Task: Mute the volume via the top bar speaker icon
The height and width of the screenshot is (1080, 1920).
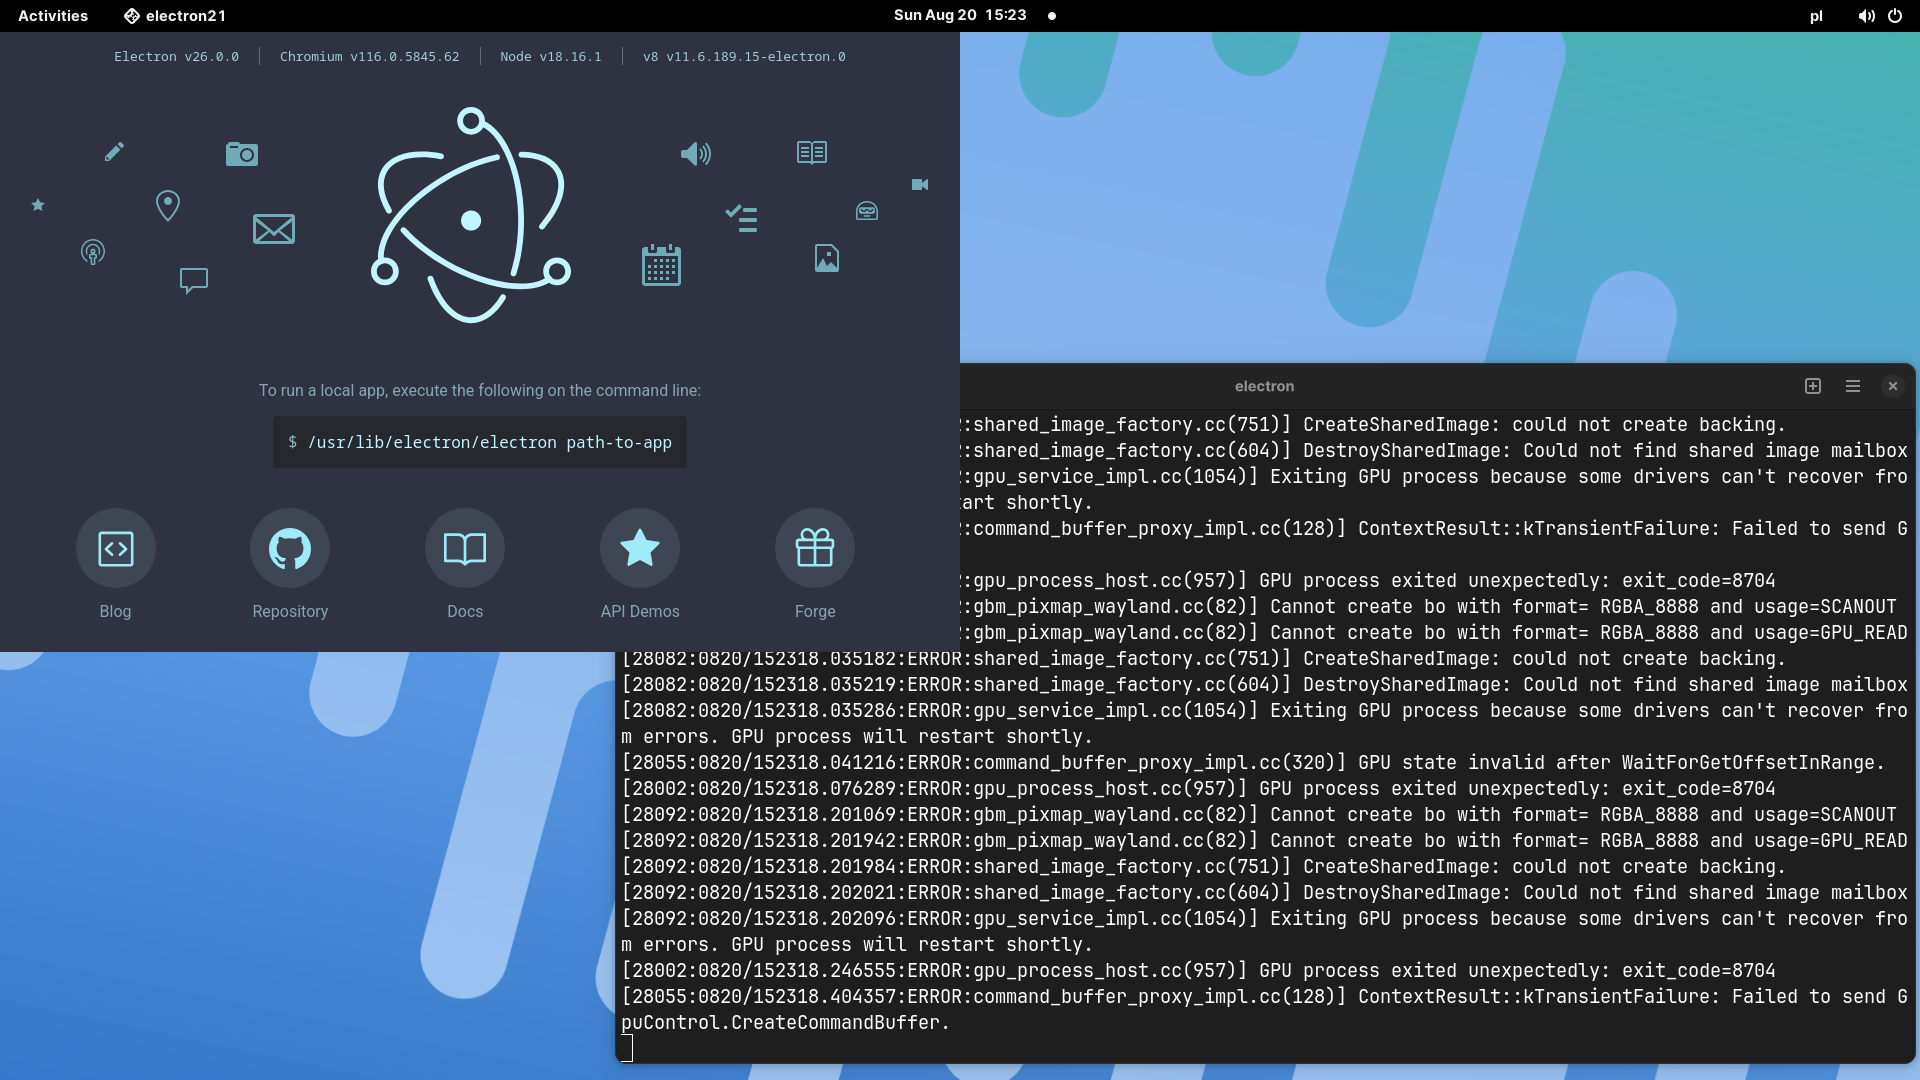Action: tap(1866, 16)
